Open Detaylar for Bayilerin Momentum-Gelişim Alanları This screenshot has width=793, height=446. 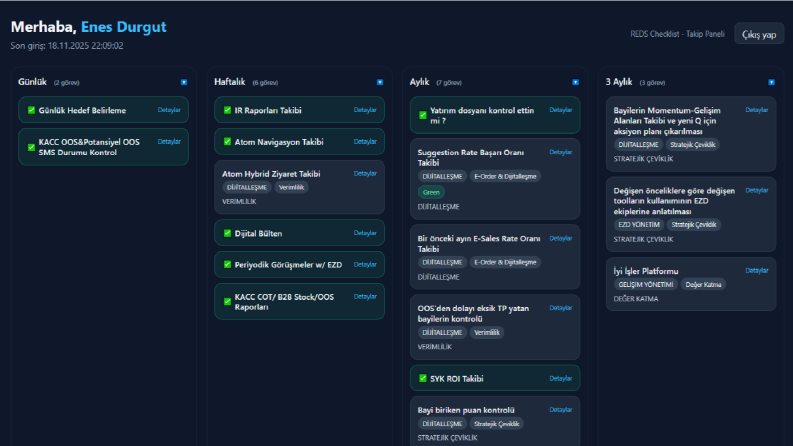757,110
